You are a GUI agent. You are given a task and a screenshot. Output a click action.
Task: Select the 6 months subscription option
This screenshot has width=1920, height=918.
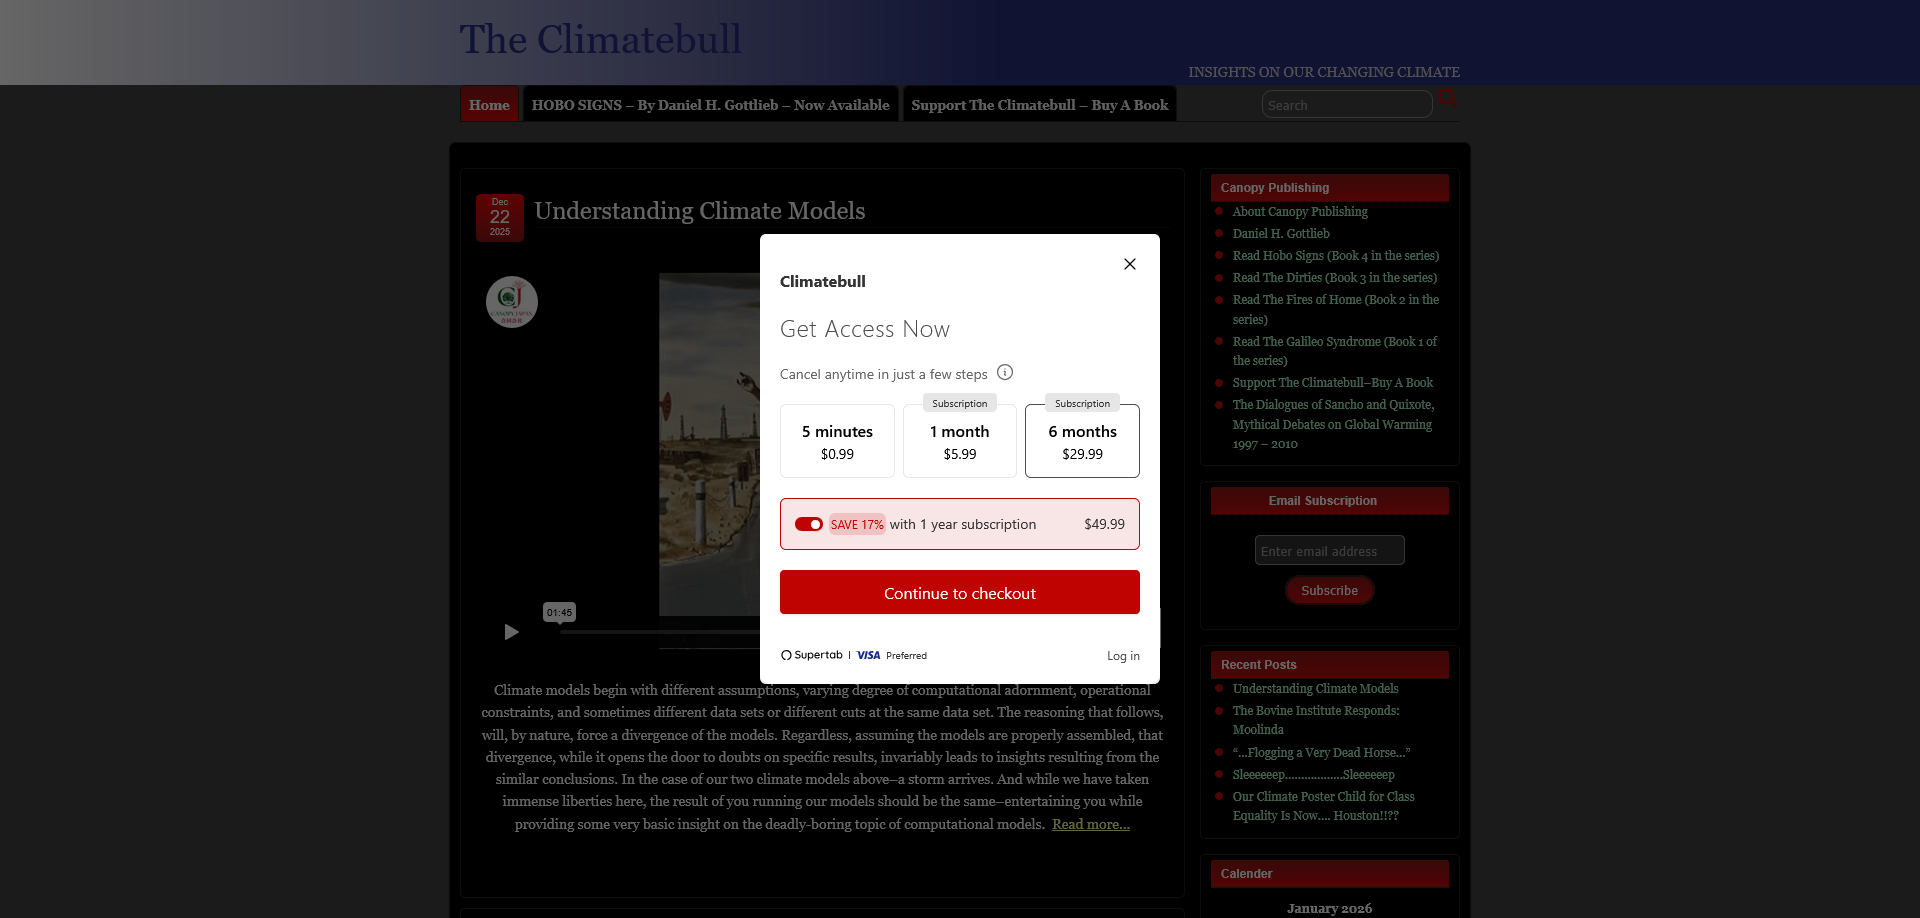click(x=1082, y=441)
